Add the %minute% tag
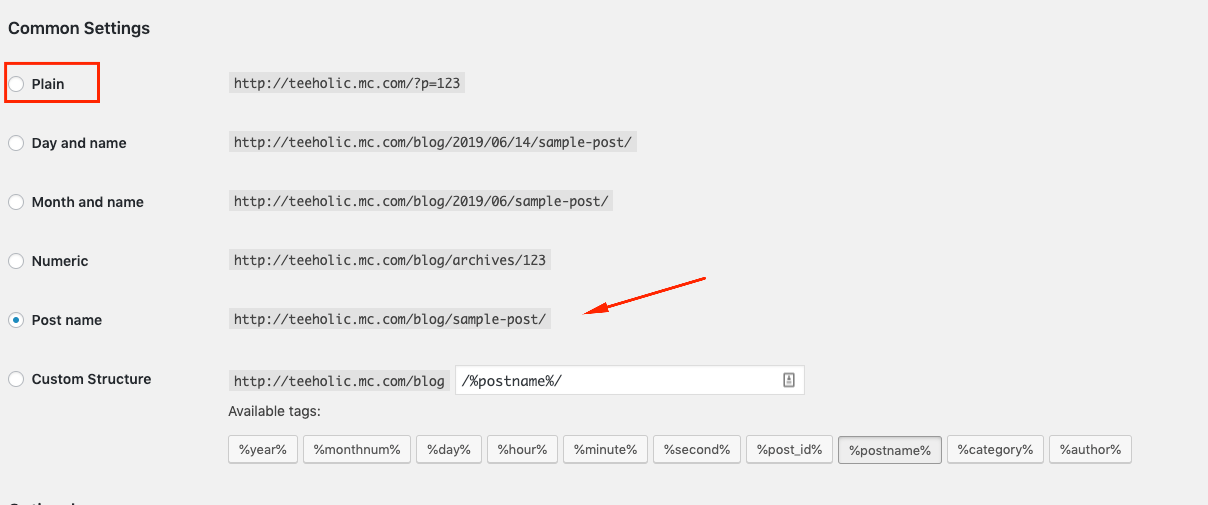1208x505 pixels. click(606, 450)
